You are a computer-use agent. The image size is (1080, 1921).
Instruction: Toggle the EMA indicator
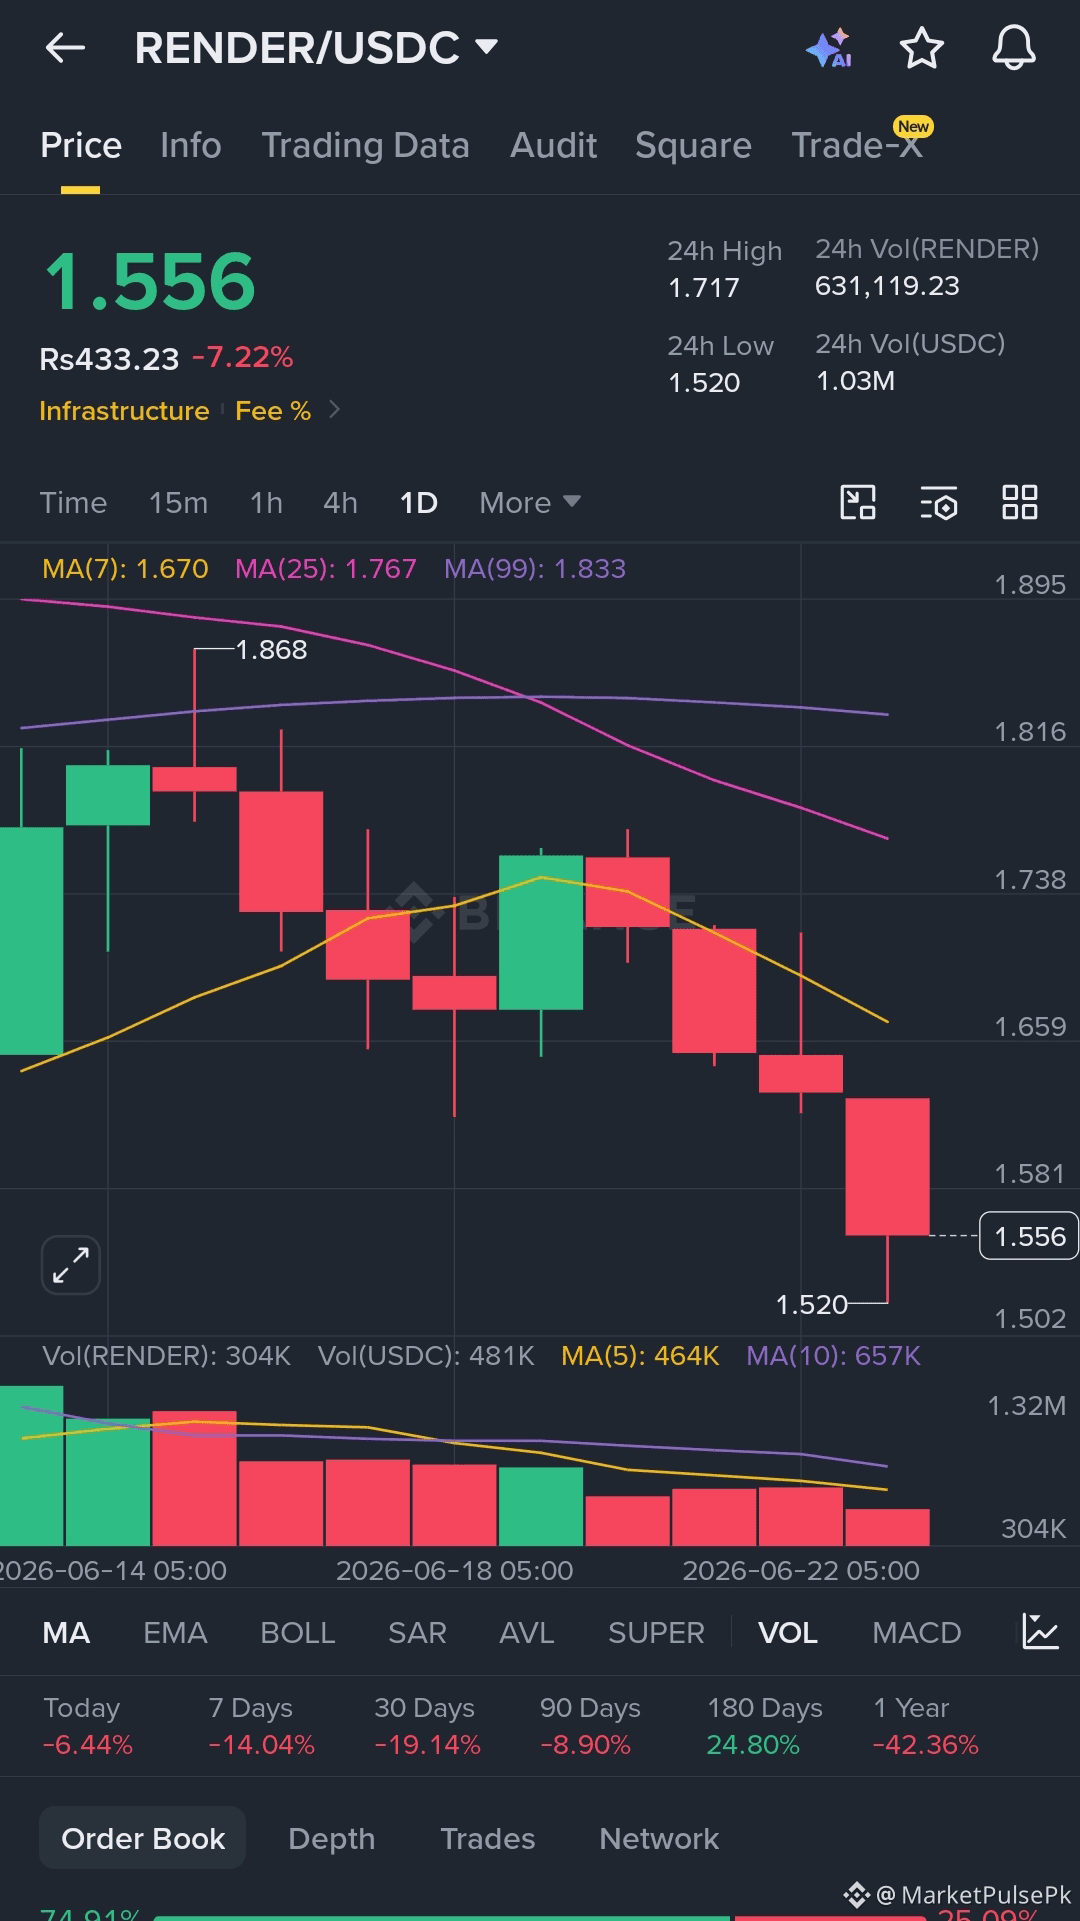coord(175,1633)
